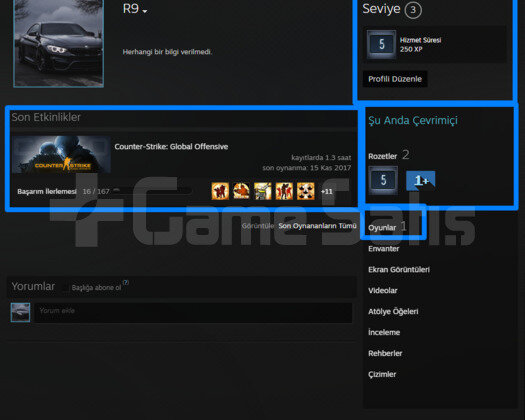The image size is (525, 420).
Task: Click the Herhangi bir bilgi verilmedi text
Action: pyautogui.click(x=167, y=52)
